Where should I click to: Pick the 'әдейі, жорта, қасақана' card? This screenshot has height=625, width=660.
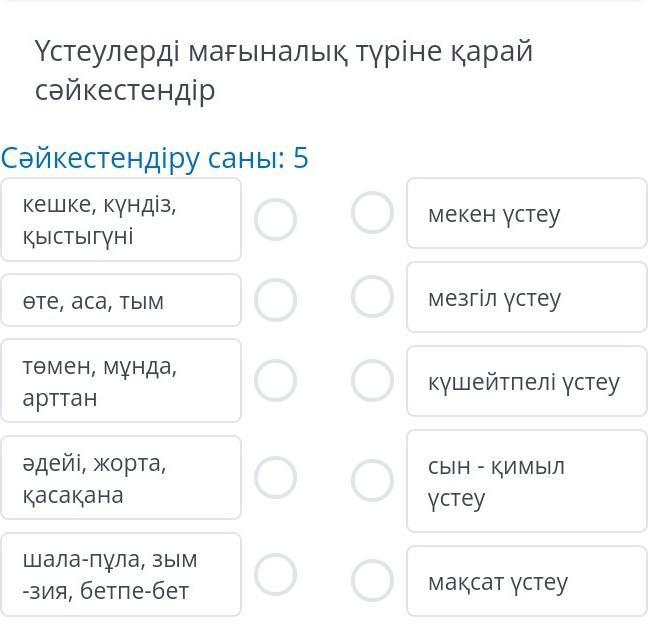(x=121, y=478)
